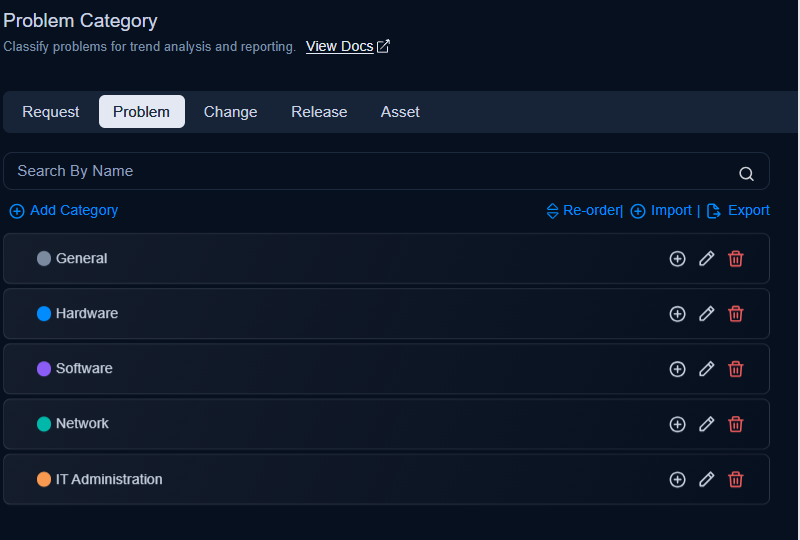
Task: Select the Problem tab
Action: click(x=141, y=112)
